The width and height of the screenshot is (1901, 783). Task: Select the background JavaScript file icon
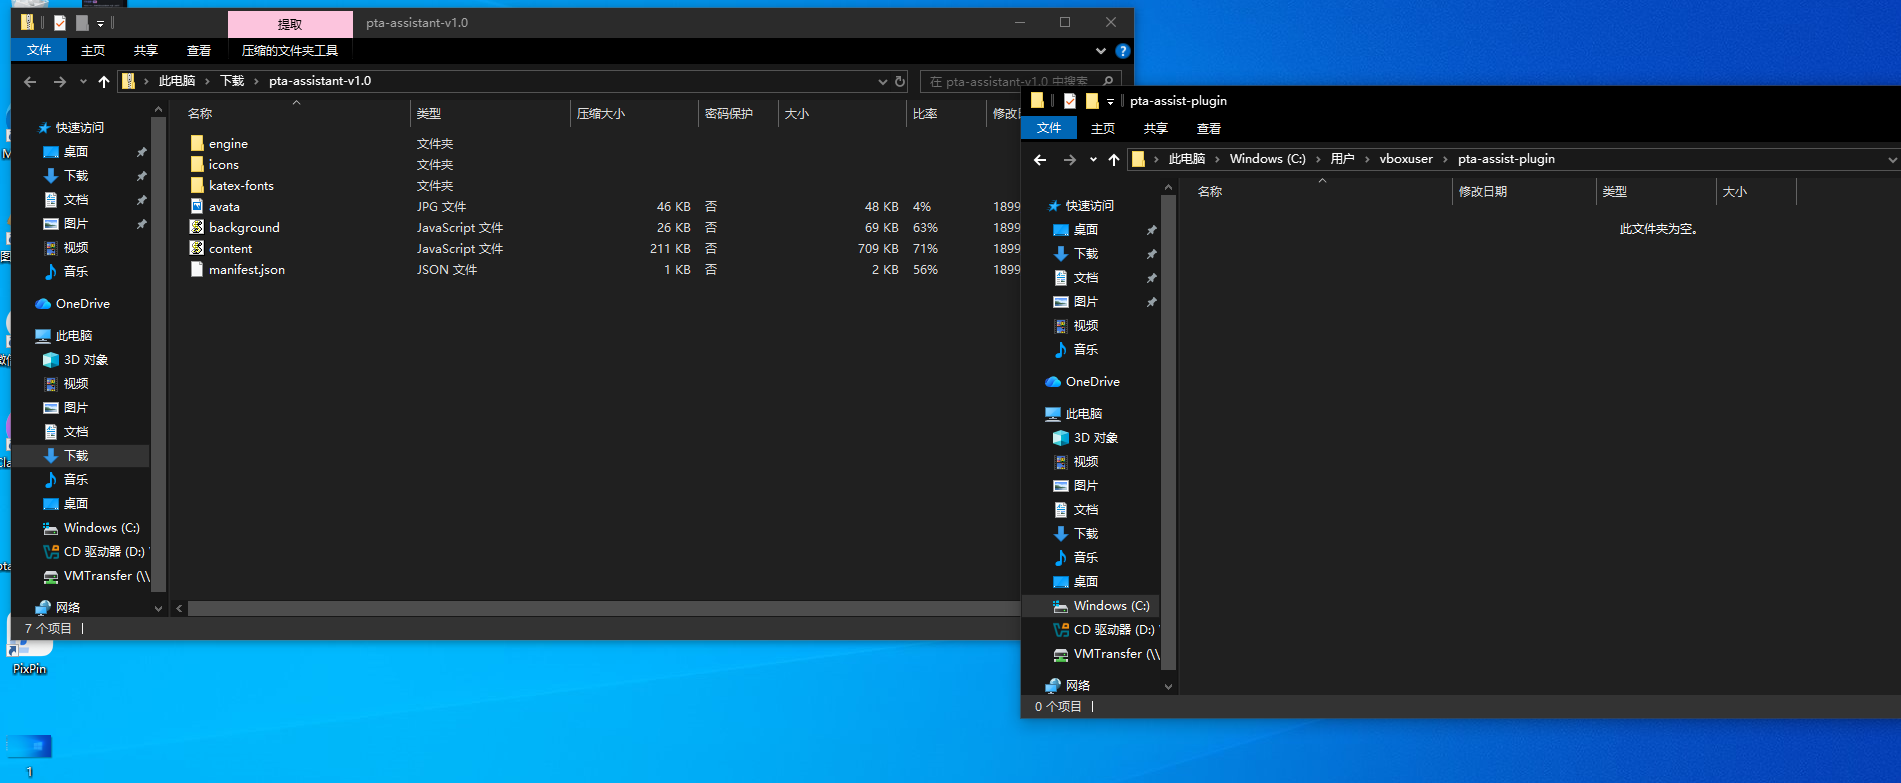coord(197,227)
